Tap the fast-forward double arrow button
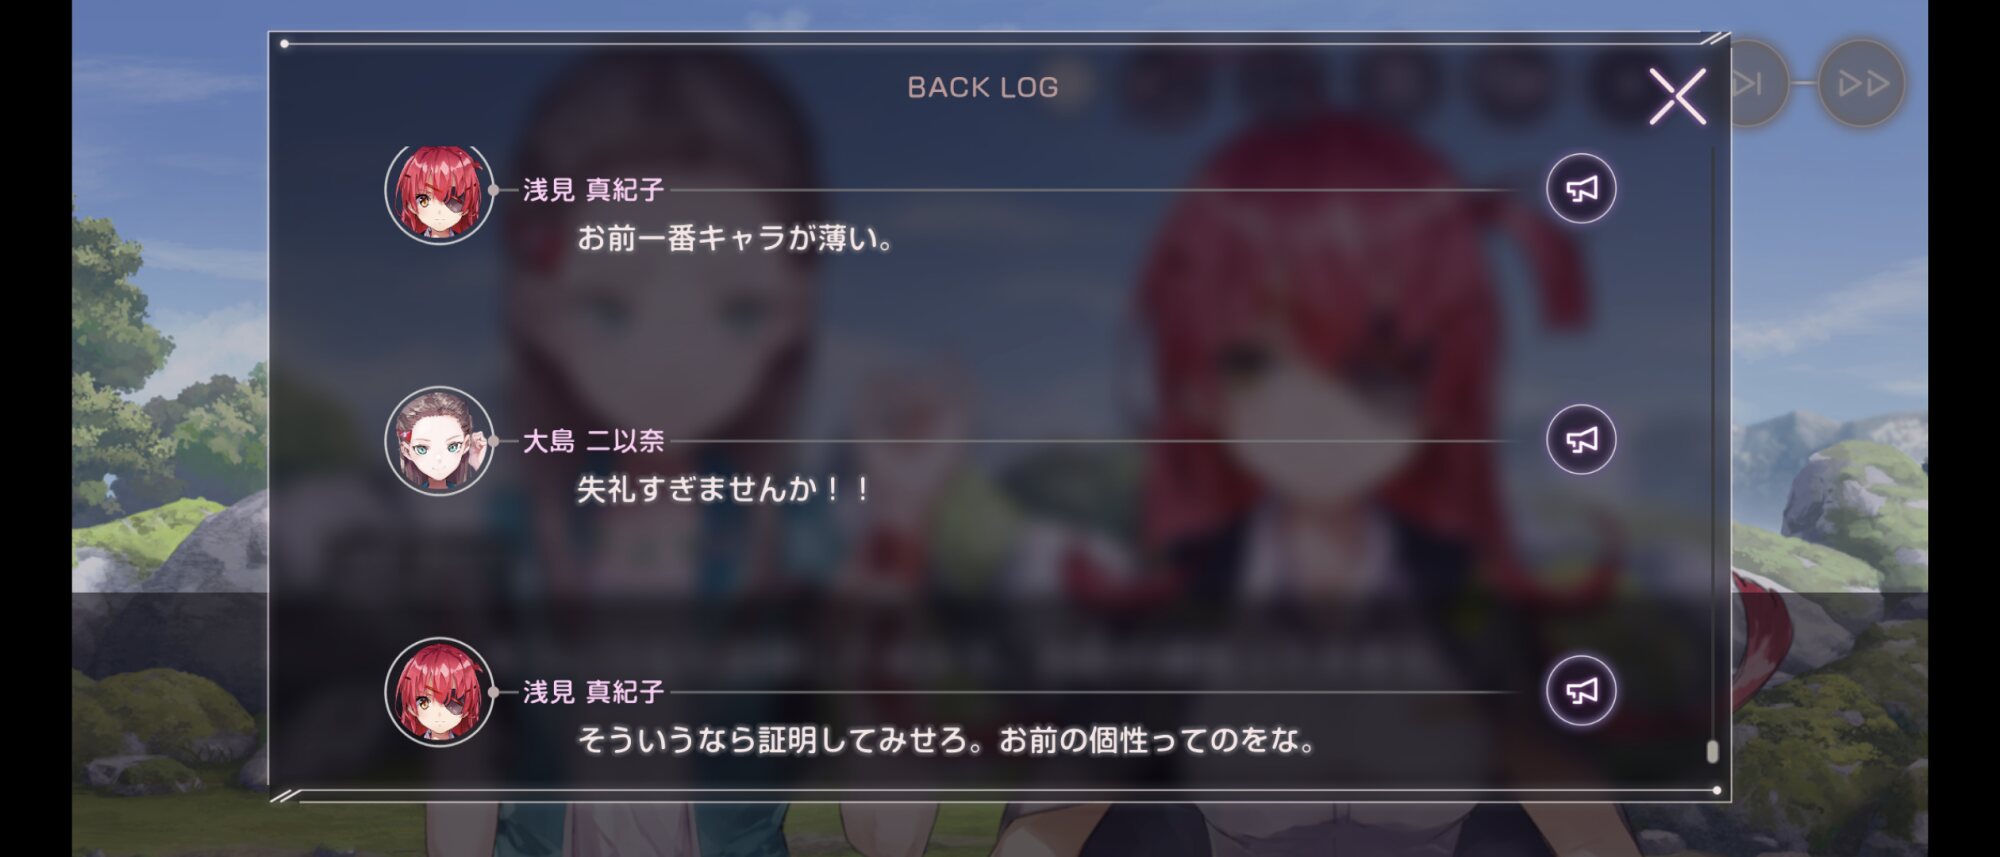Viewport: 2000px width, 857px height. [x=1862, y=83]
